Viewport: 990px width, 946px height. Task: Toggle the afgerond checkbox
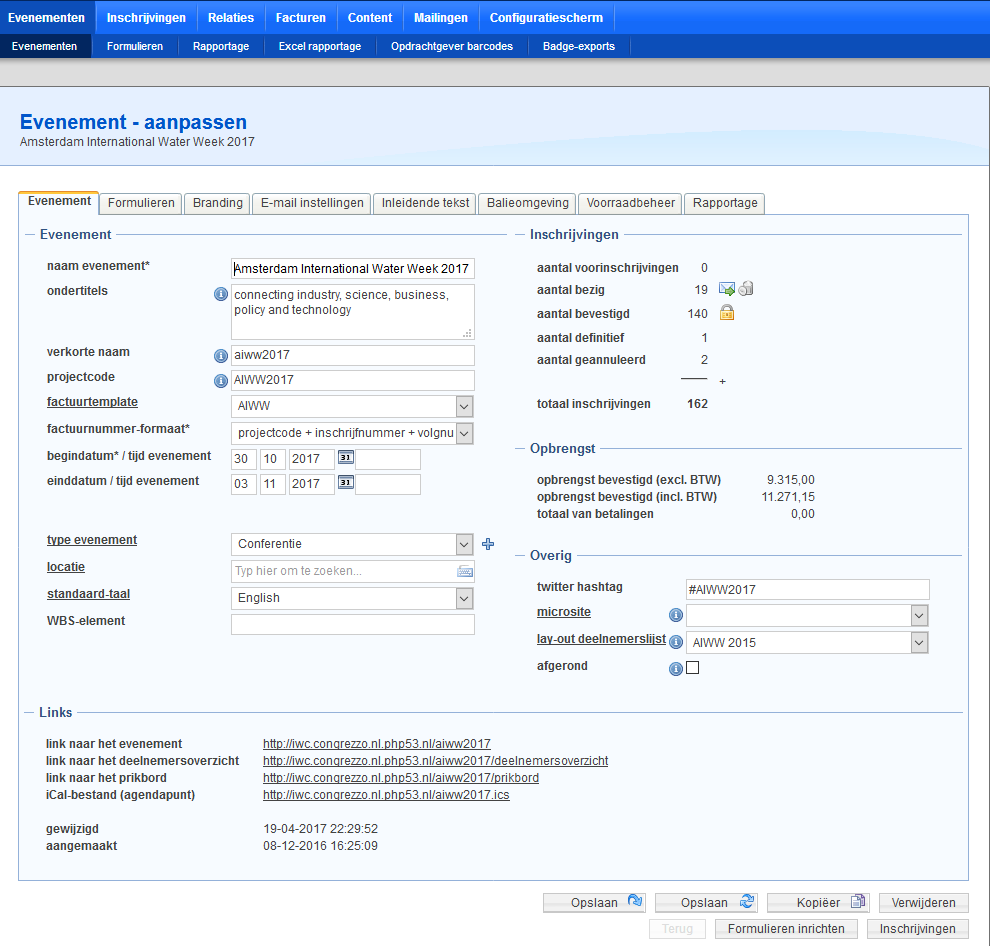693,668
